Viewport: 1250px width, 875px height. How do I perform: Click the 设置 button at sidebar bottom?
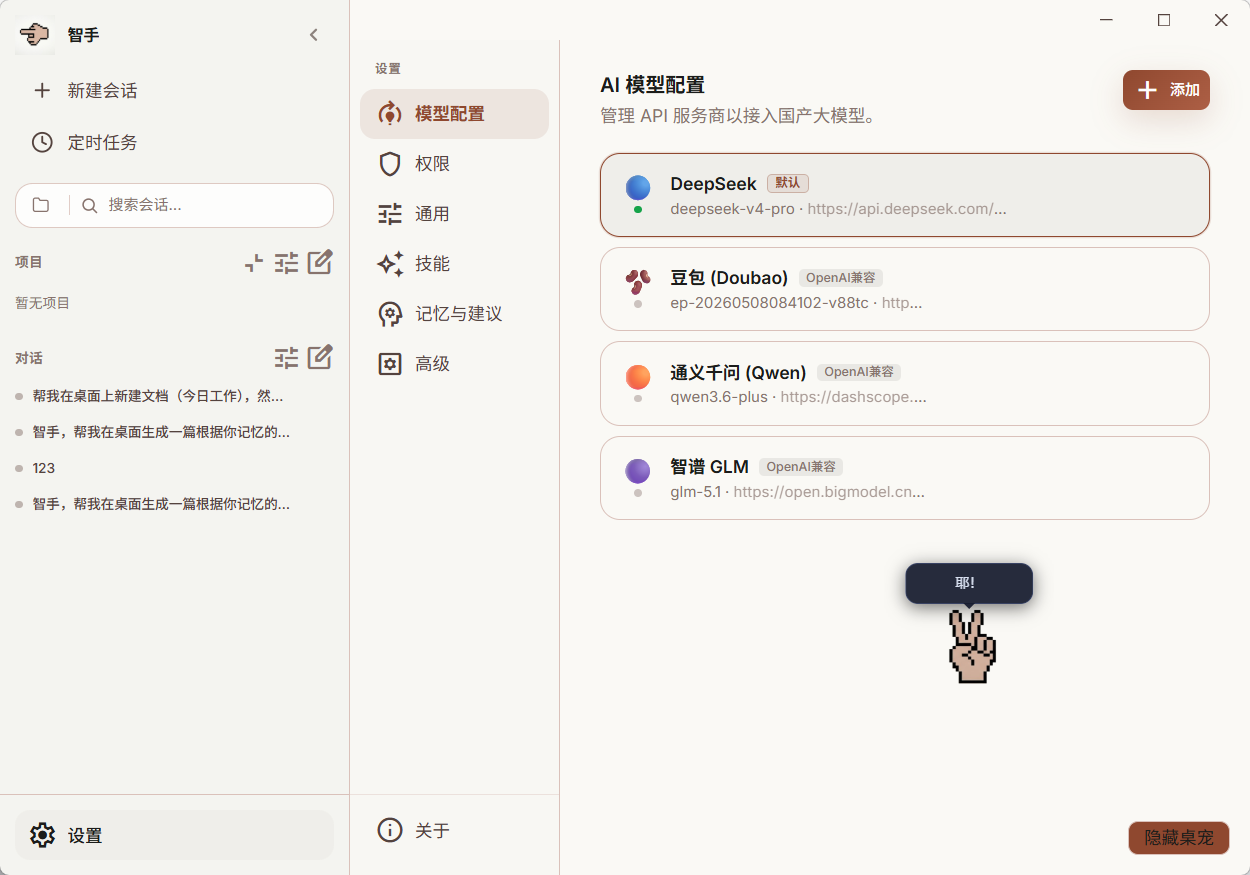point(174,835)
